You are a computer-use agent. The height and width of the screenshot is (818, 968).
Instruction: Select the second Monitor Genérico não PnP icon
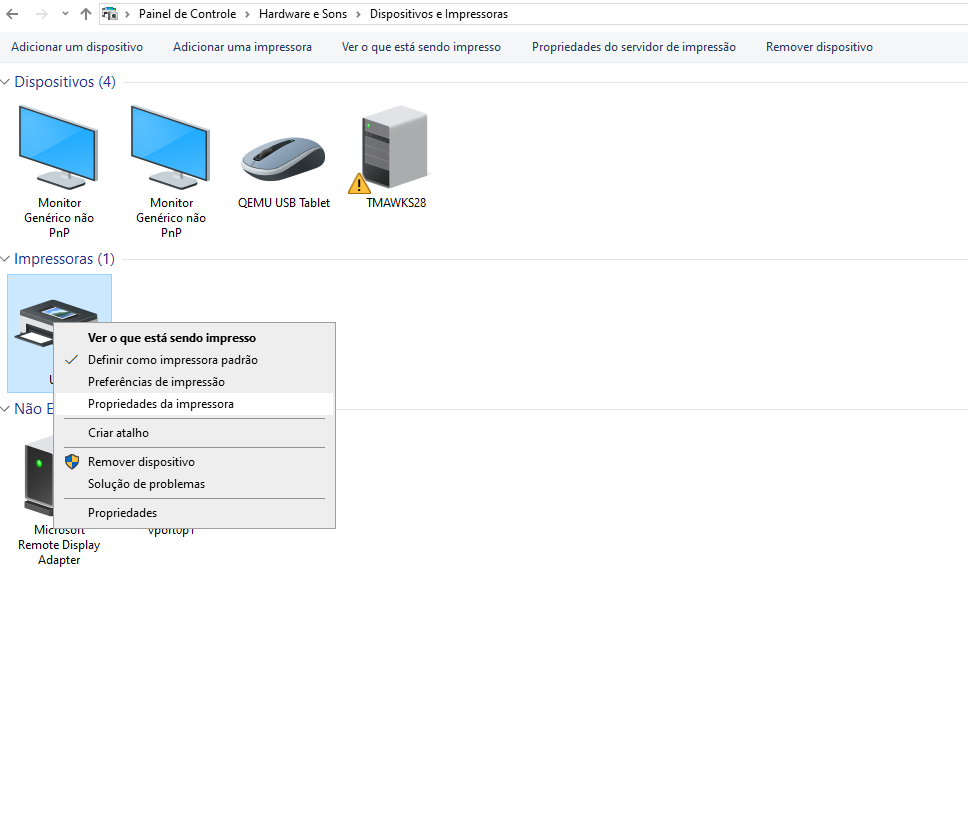click(x=170, y=148)
